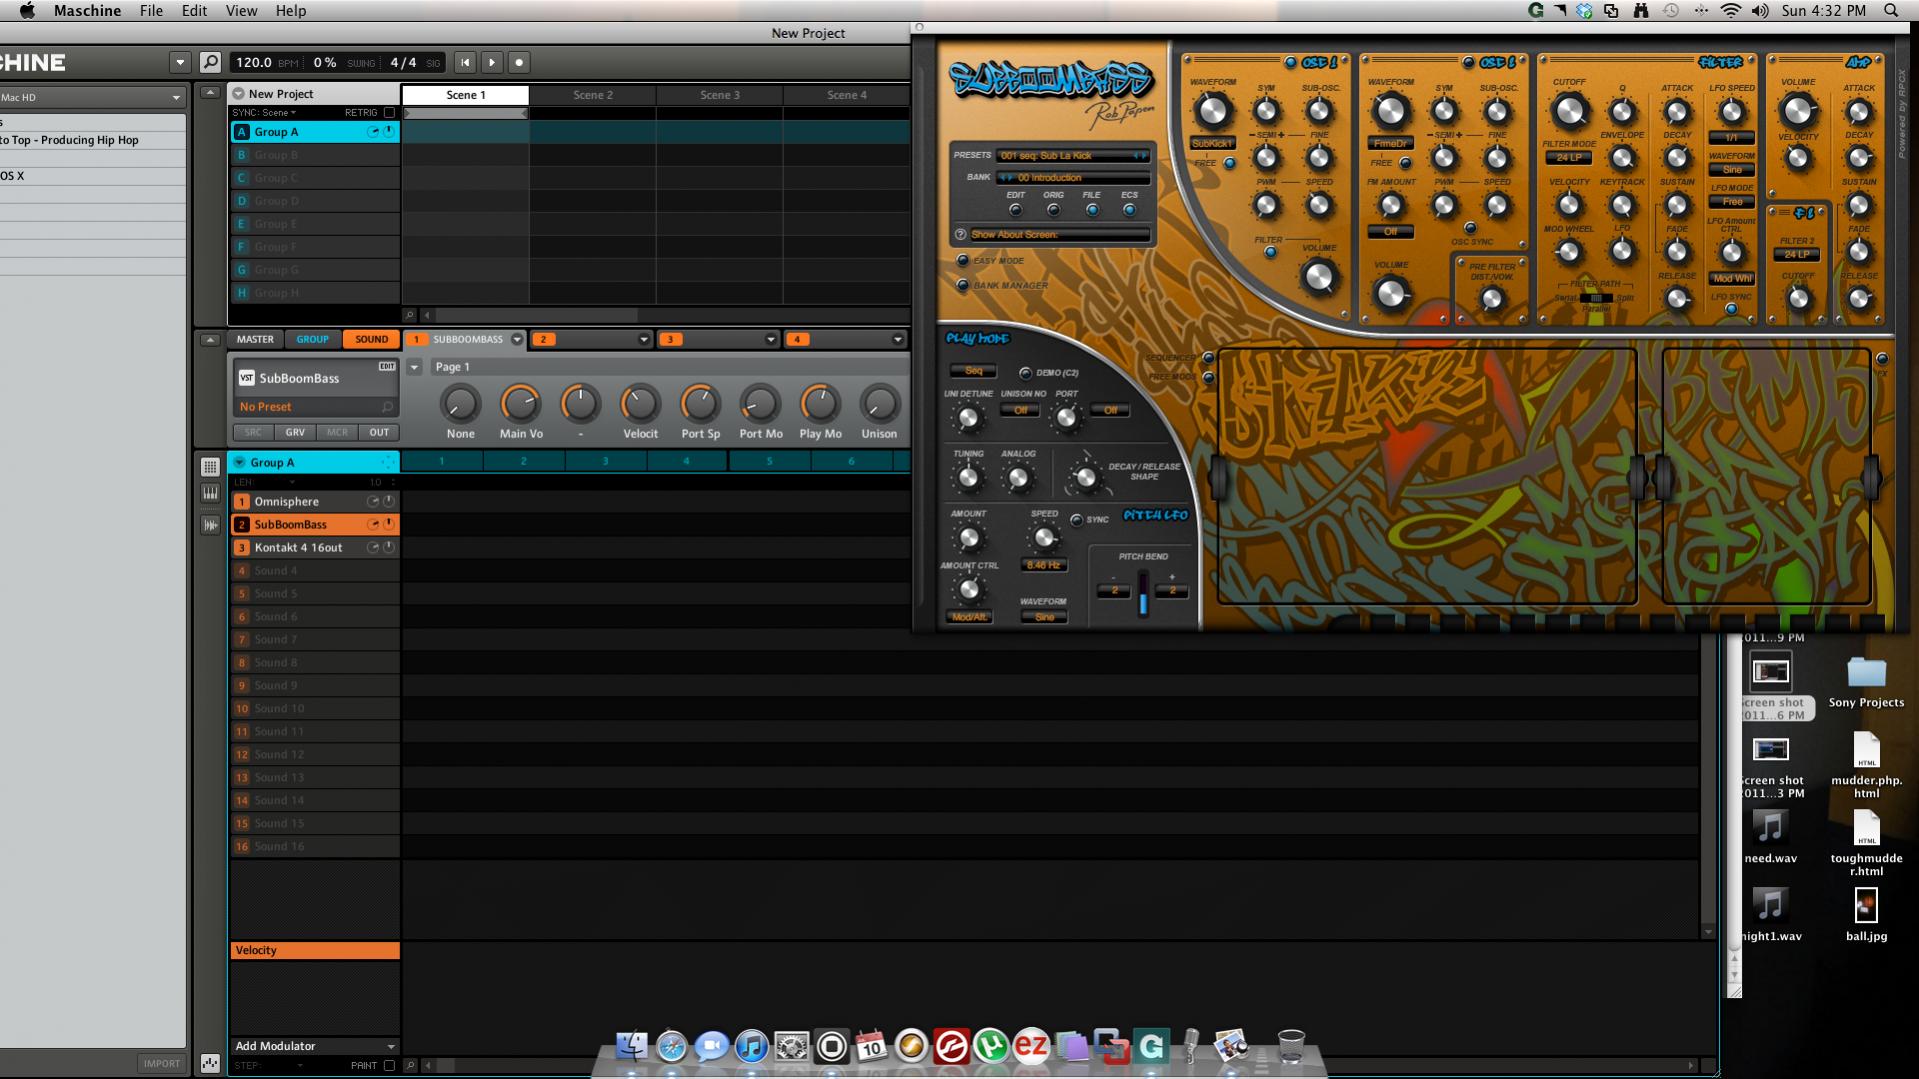Click the PITCH BEND slider
Screen dimensions: 1919x1079
pos(1143,593)
